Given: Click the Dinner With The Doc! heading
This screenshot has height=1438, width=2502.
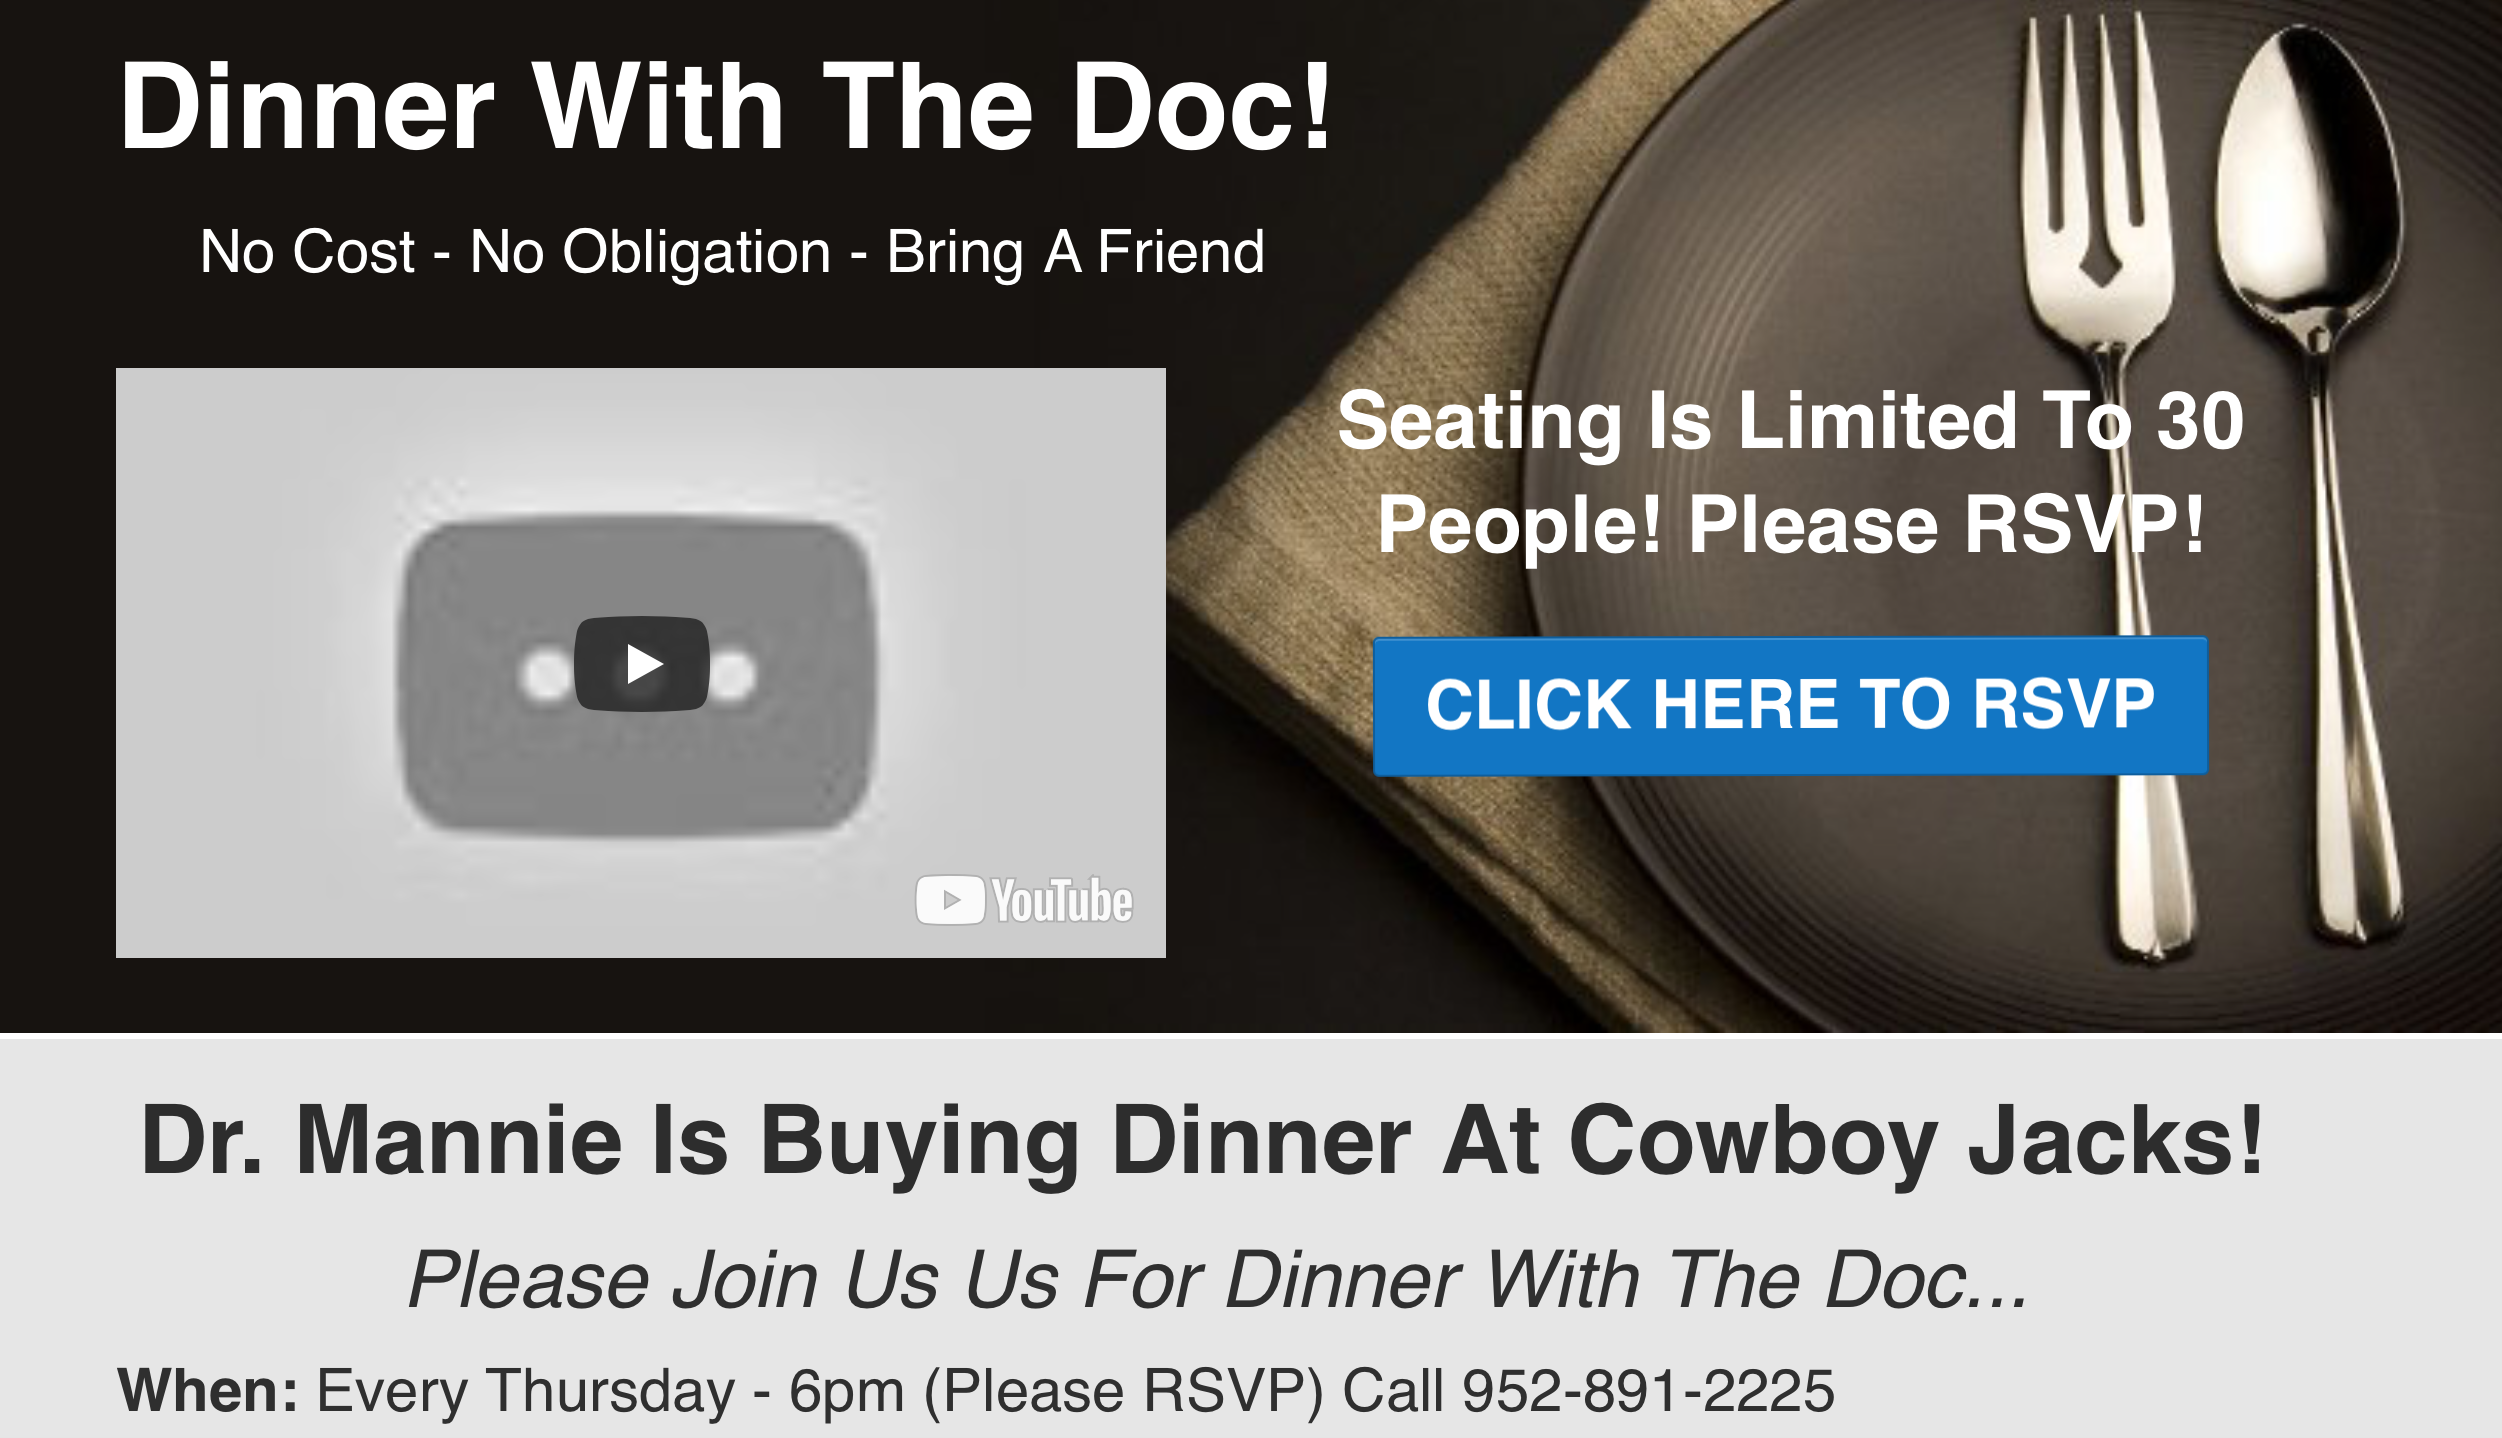Looking at the screenshot, I should [x=725, y=106].
